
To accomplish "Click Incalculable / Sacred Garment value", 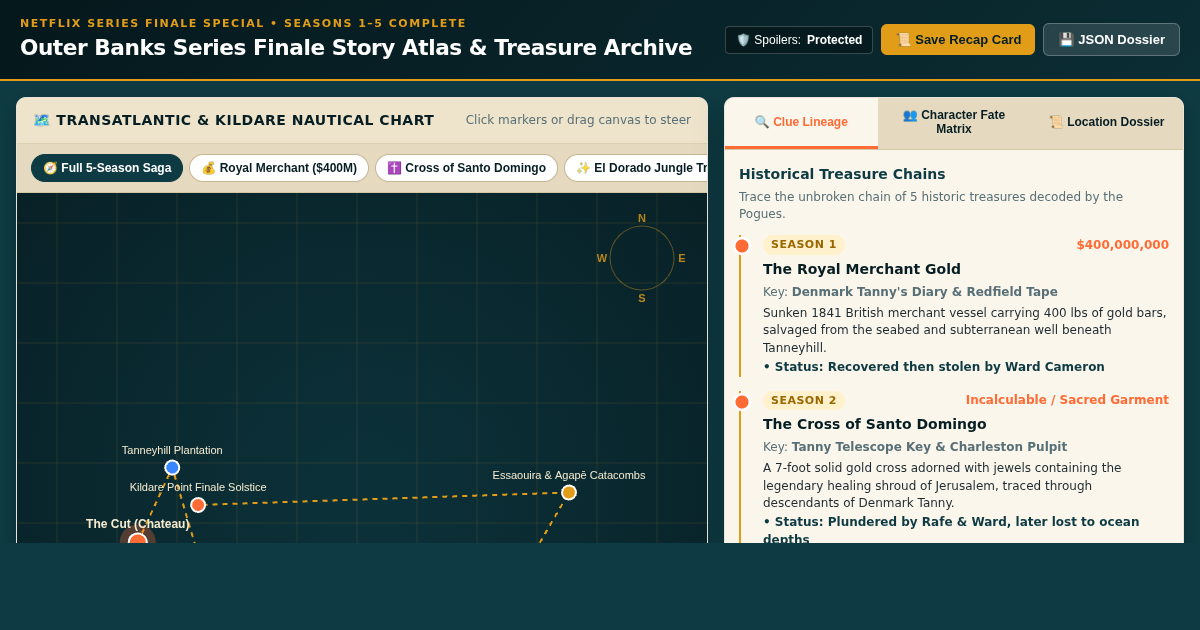I will (1067, 400).
